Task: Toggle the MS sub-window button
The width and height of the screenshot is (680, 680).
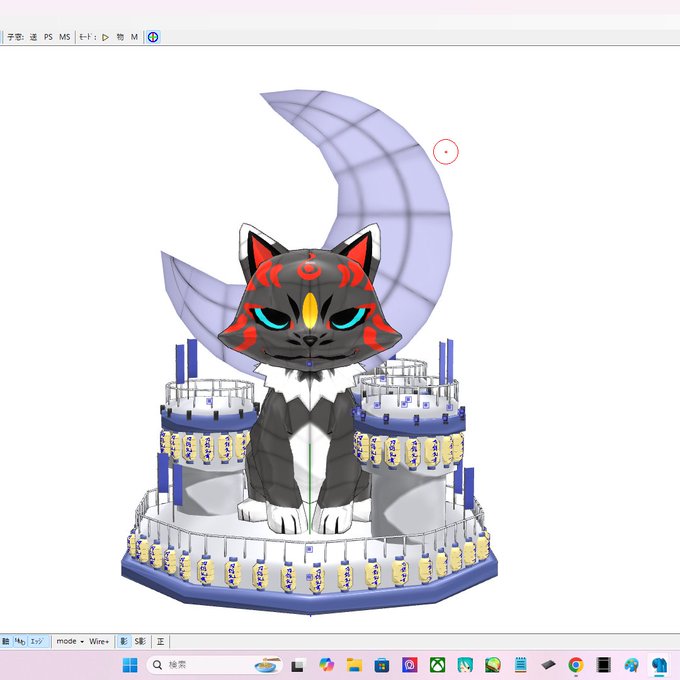Action: click(x=65, y=37)
